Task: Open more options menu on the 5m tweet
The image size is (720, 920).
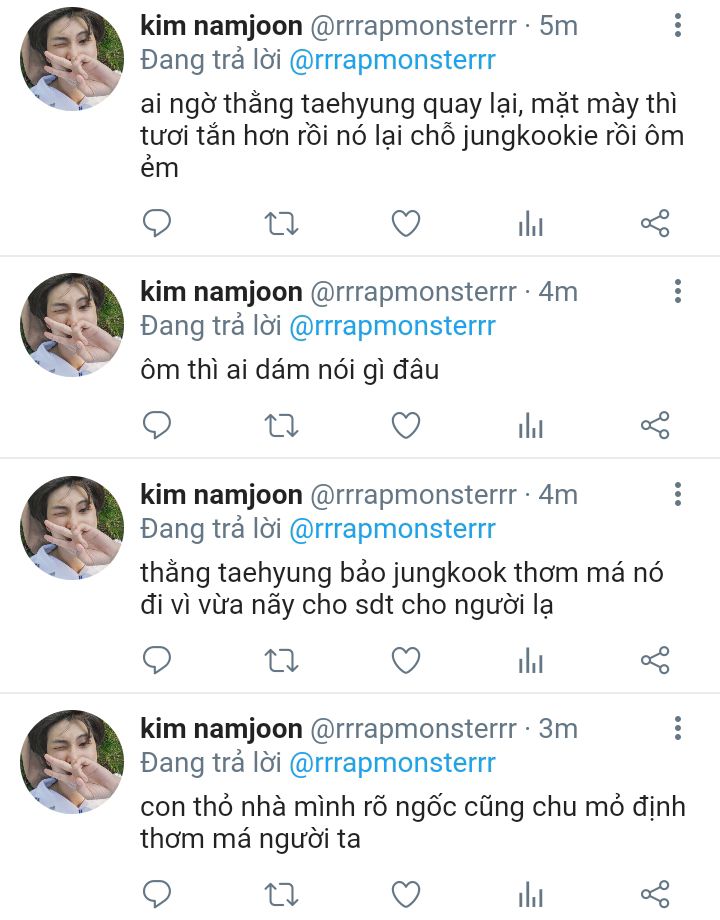Action: click(678, 26)
